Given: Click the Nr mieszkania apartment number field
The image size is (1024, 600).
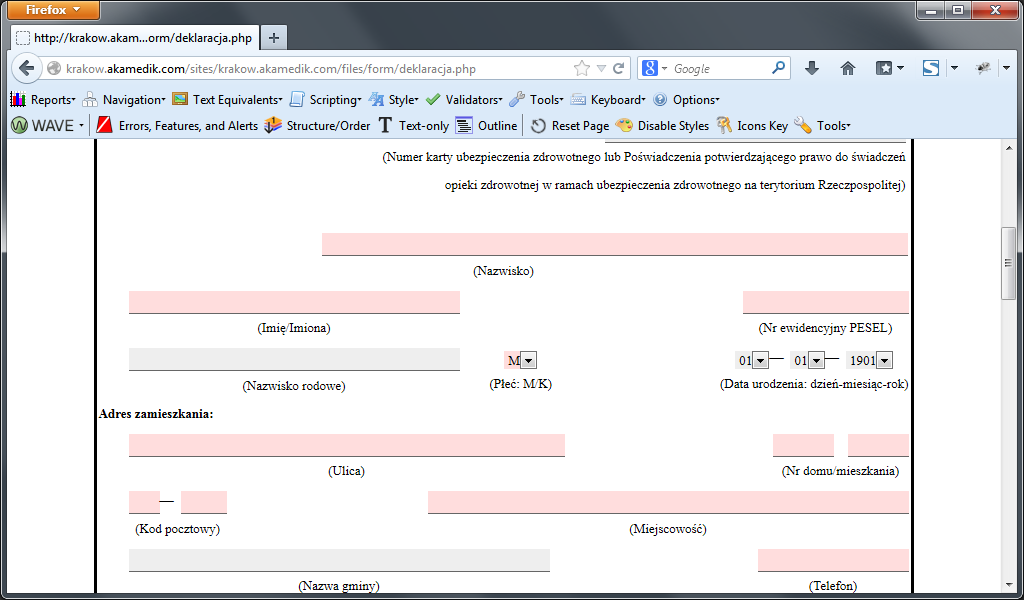Looking at the screenshot, I should click(x=878, y=445).
